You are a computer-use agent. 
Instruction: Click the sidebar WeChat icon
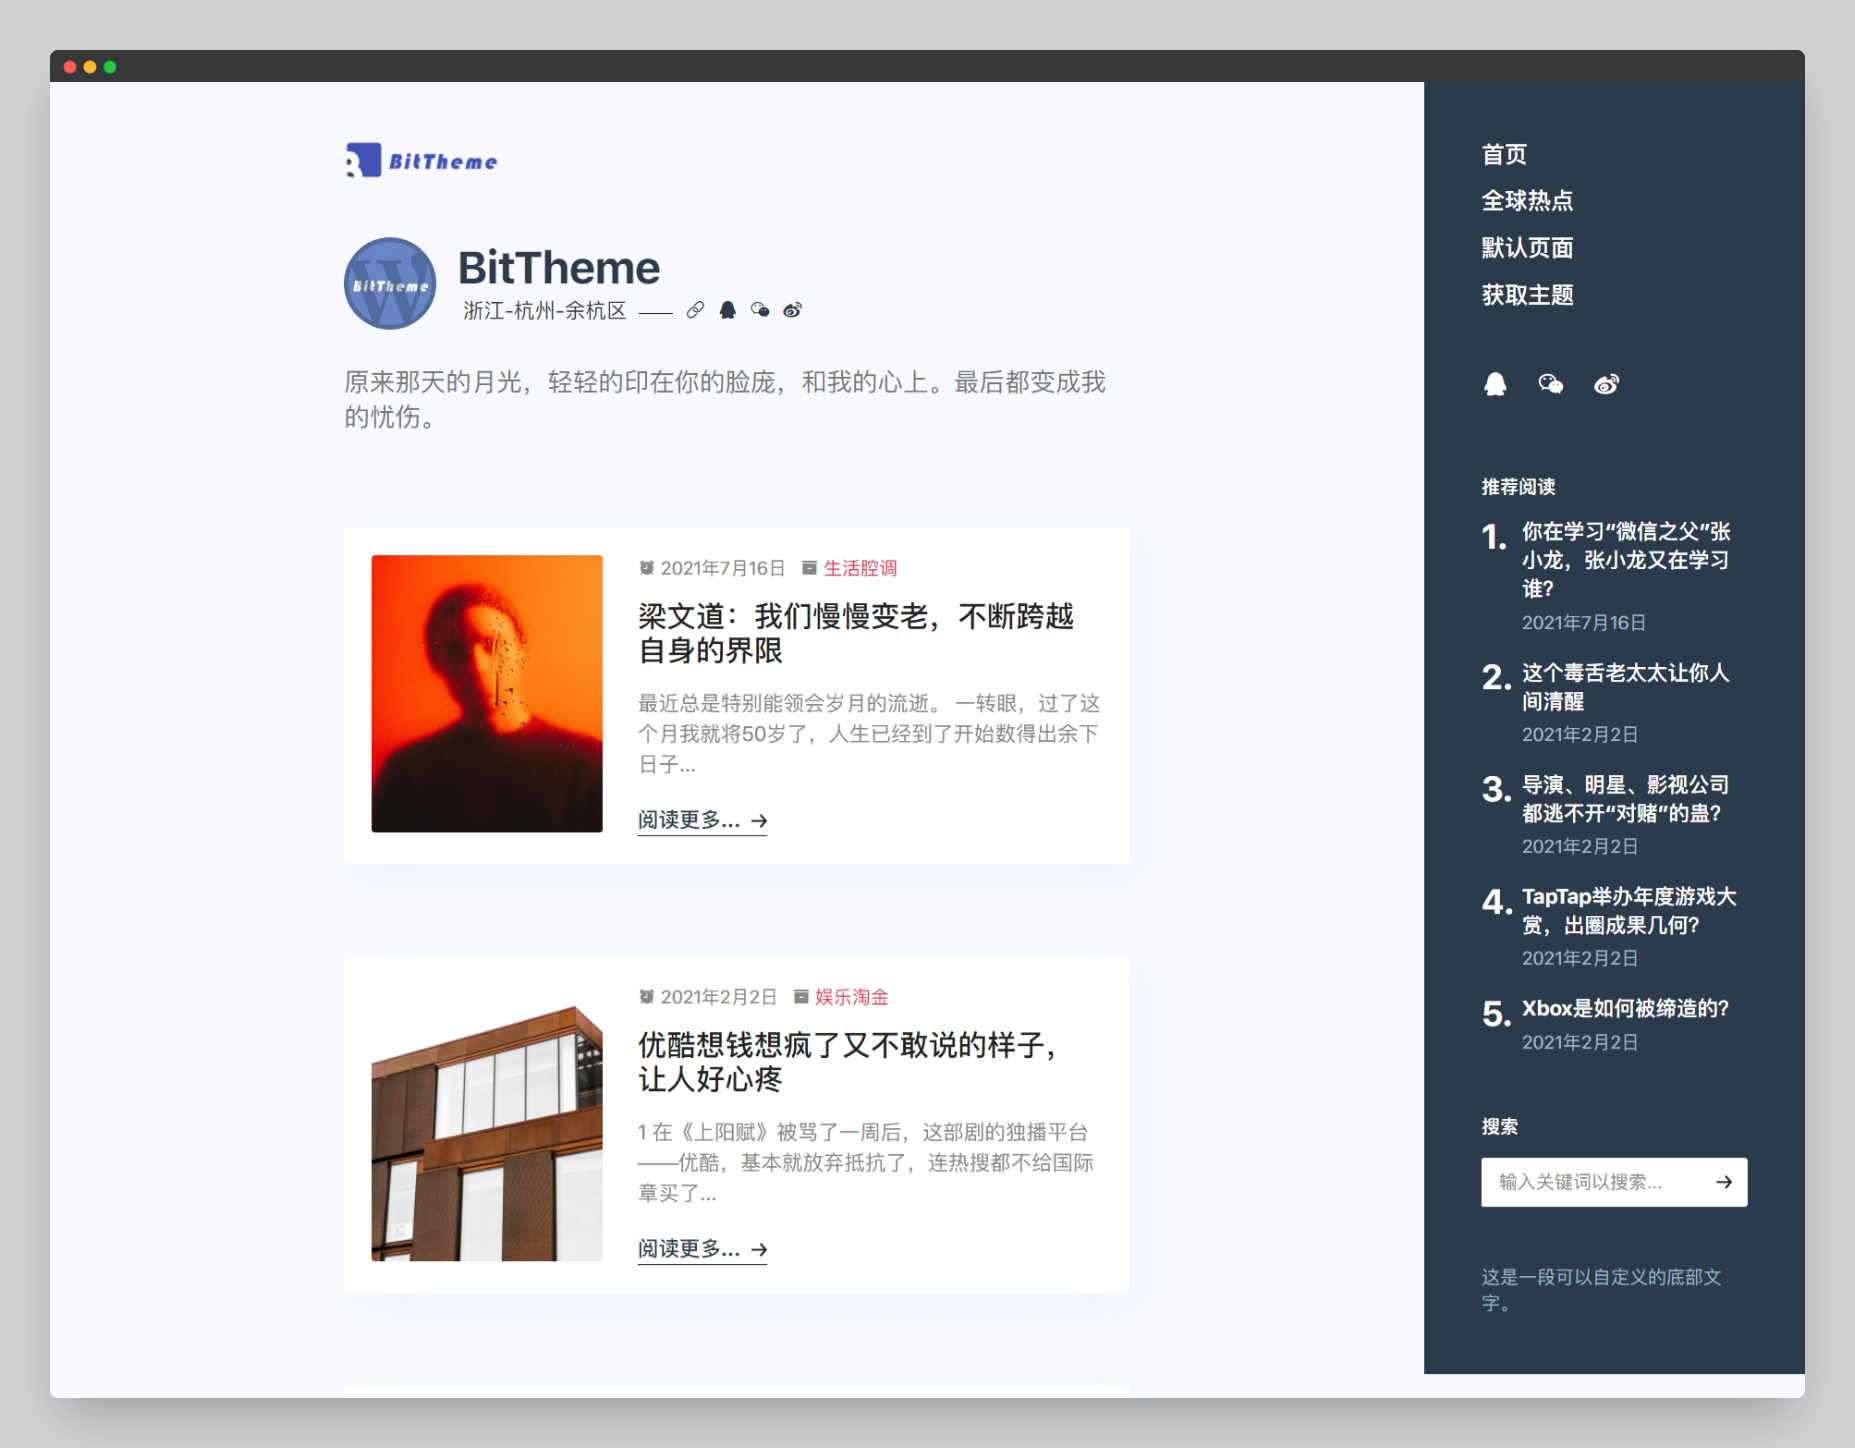tap(1551, 384)
